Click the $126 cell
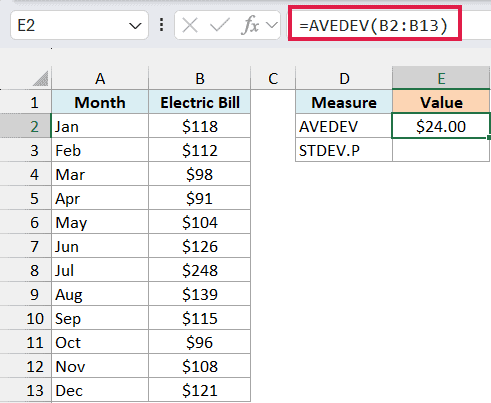Screen dimensions: 491x403 200,246
